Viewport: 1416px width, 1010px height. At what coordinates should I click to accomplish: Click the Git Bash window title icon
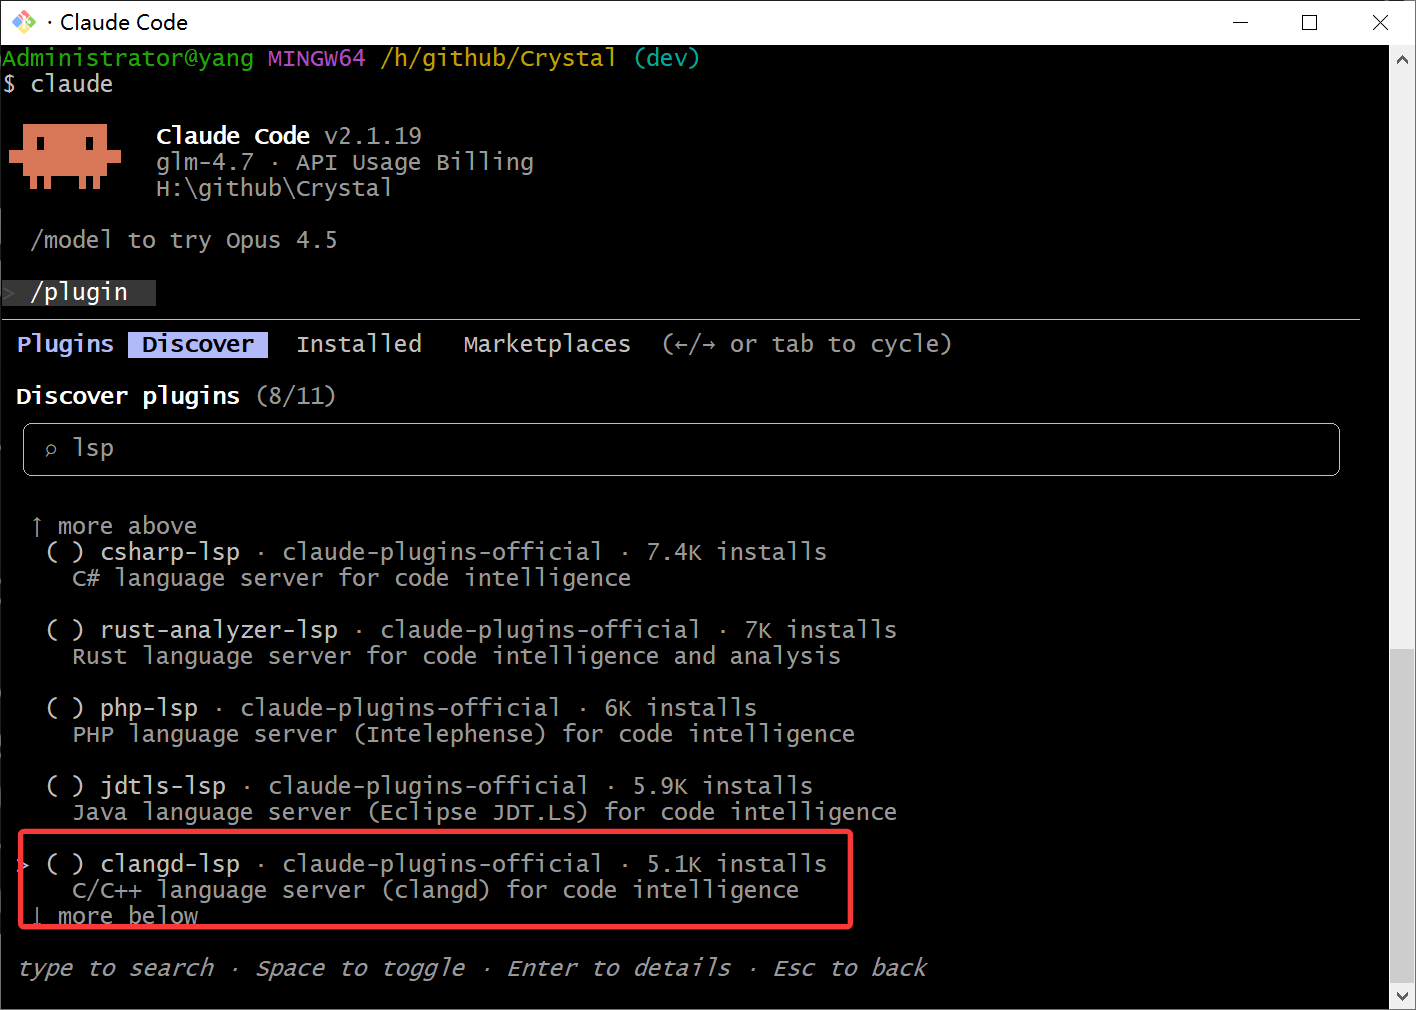coord(24,21)
